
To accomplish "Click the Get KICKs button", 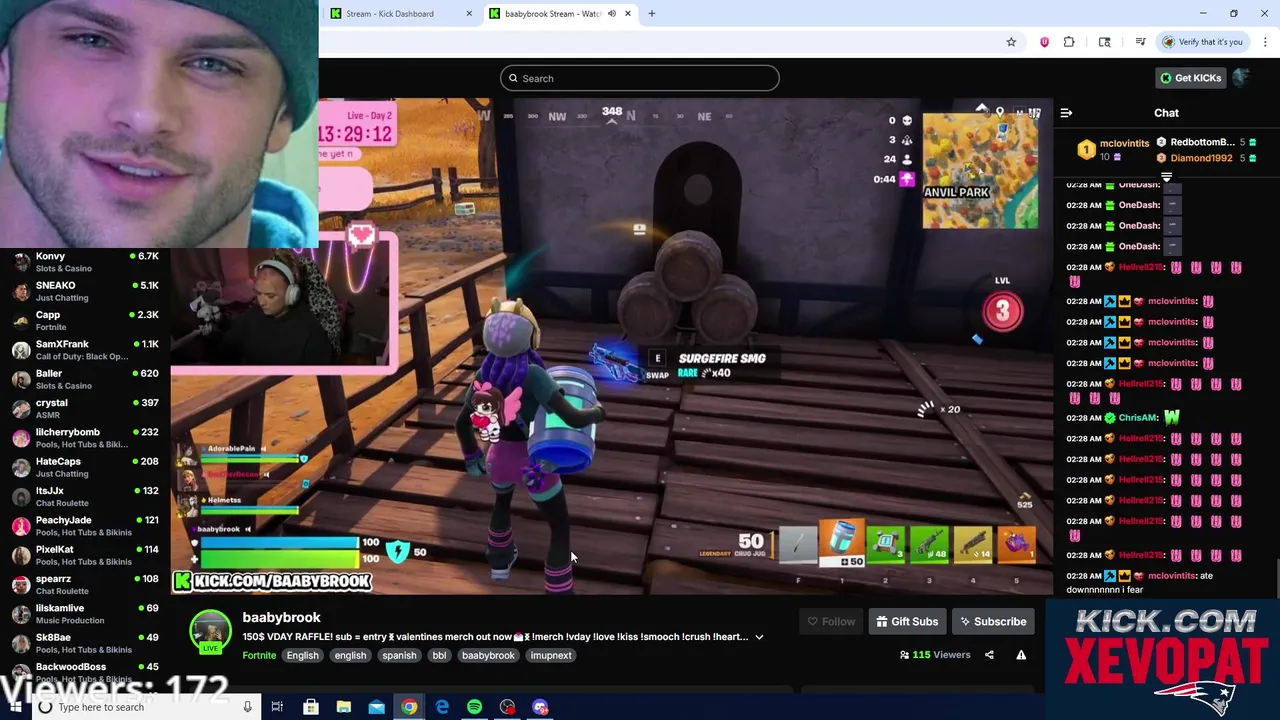I will point(1190,78).
